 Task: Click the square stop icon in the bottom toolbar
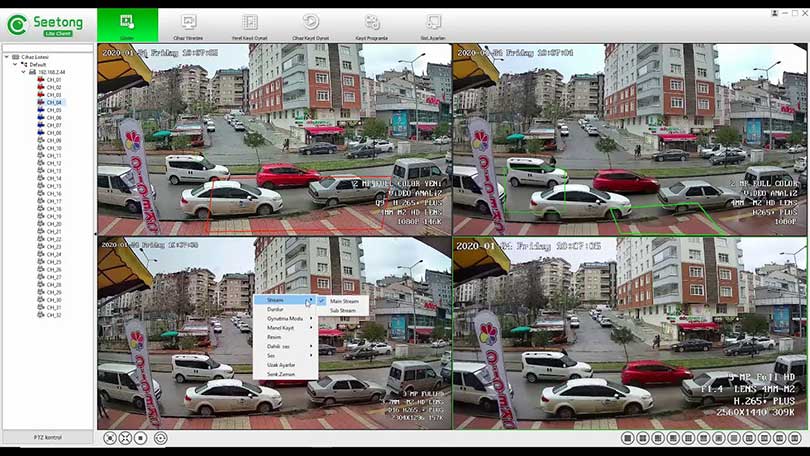tap(141, 438)
